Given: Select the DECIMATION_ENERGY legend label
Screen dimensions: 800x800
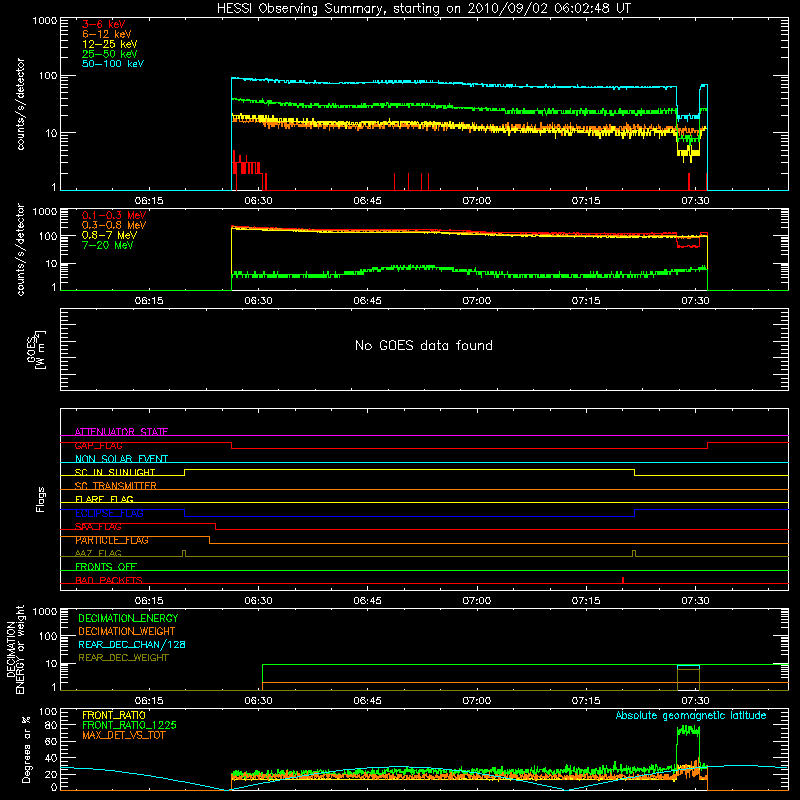Looking at the screenshot, I should (x=128, y=618).
